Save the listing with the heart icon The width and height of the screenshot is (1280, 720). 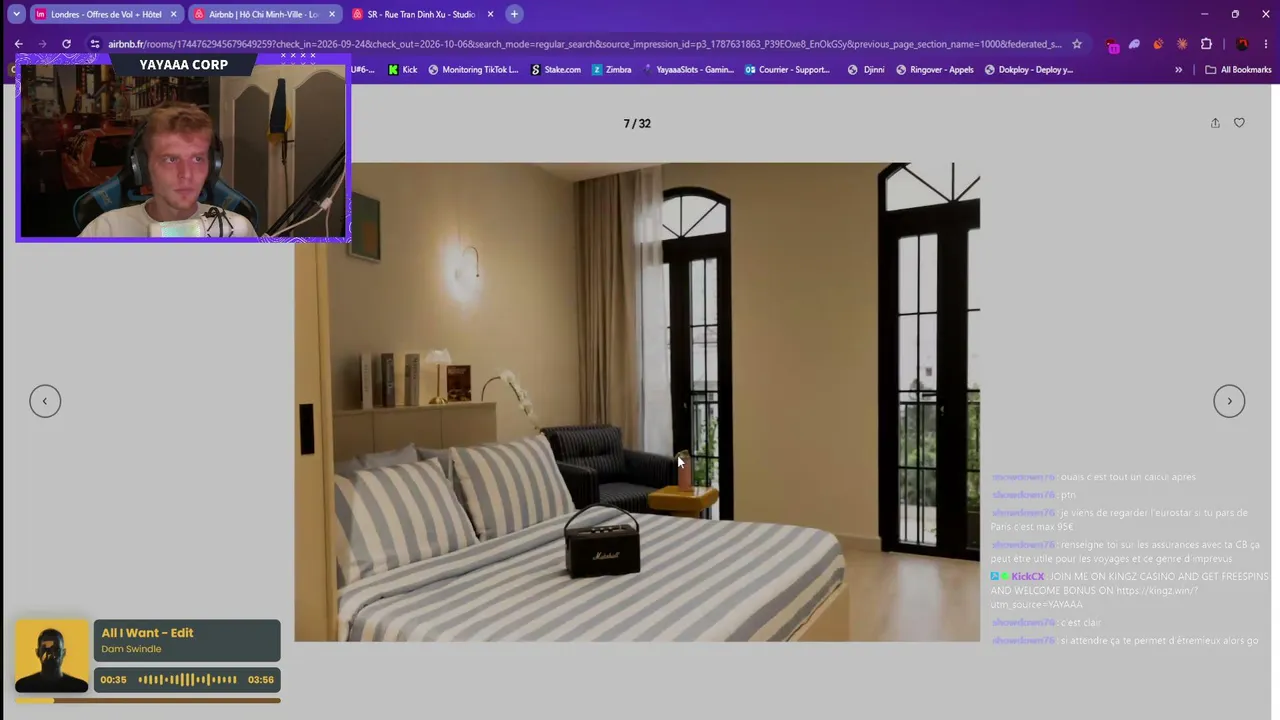pyautogui.click(x=1239, y=123)
